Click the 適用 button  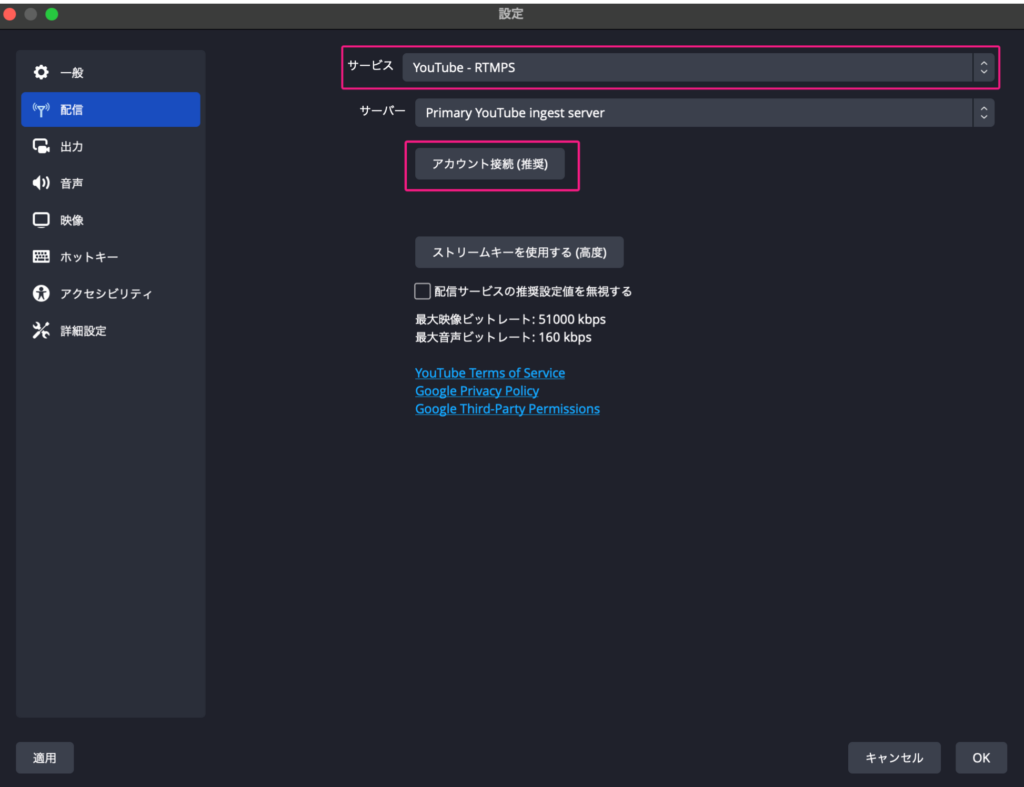click(x=44, y=758)
